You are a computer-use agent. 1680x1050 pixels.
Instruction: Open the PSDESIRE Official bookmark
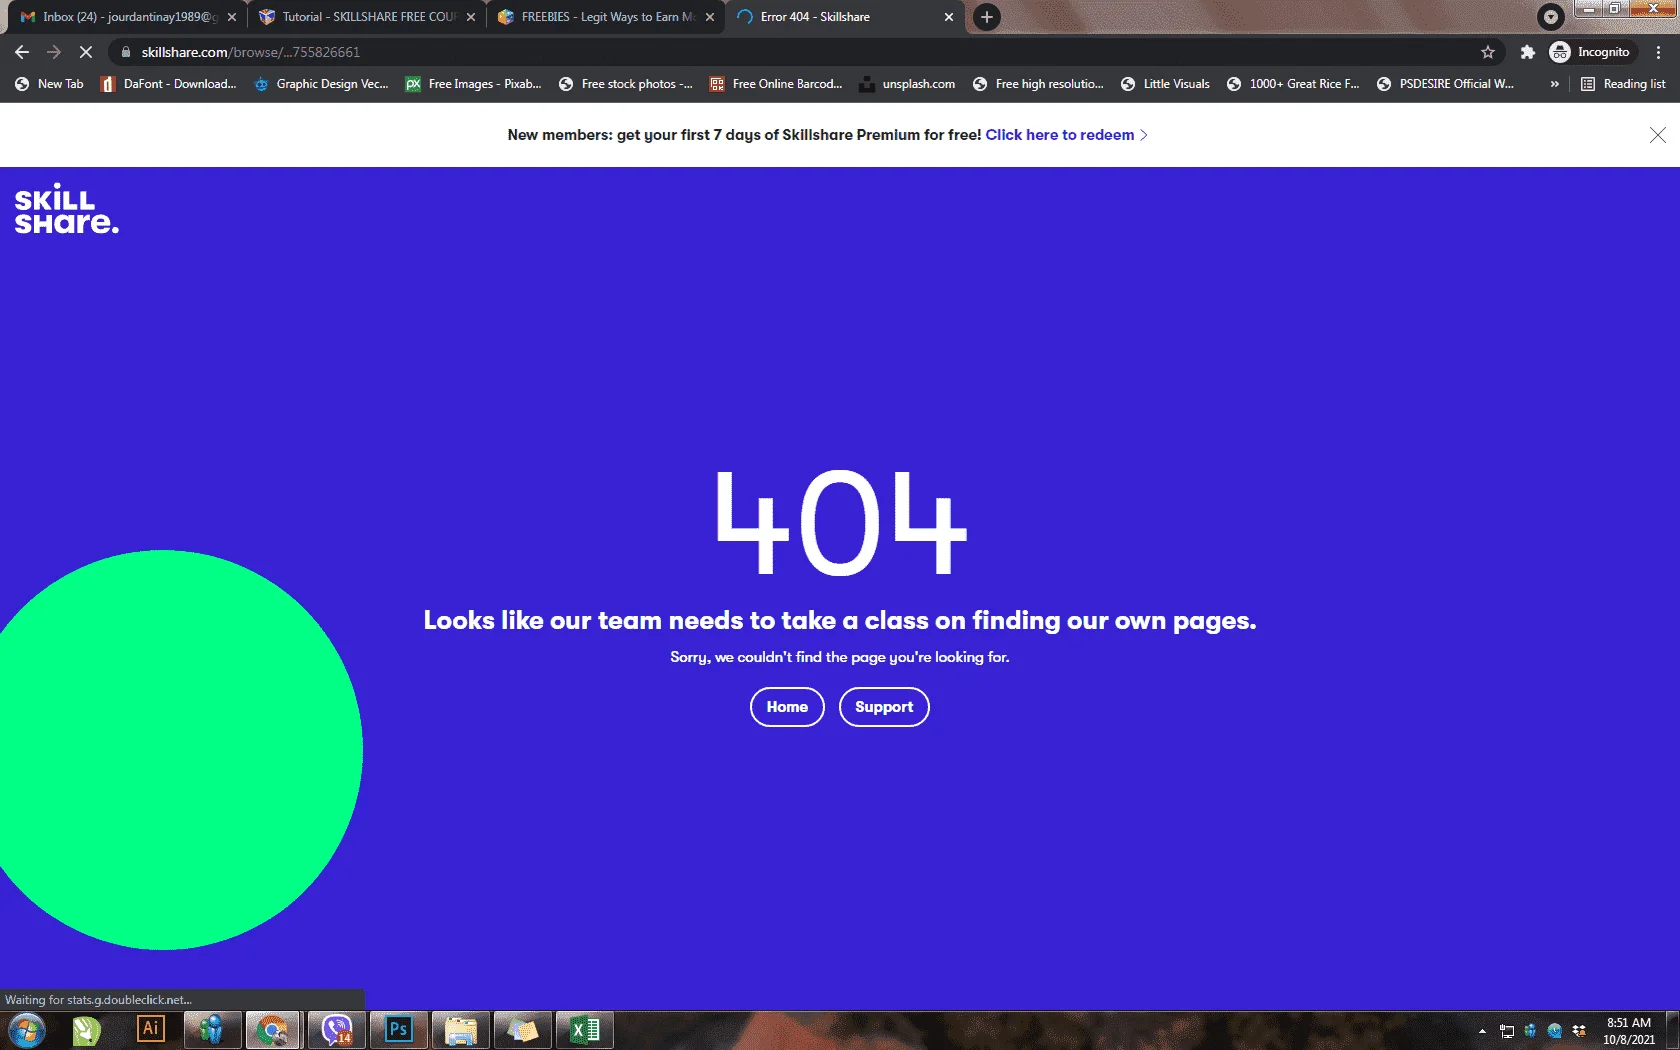[1445, 84]
